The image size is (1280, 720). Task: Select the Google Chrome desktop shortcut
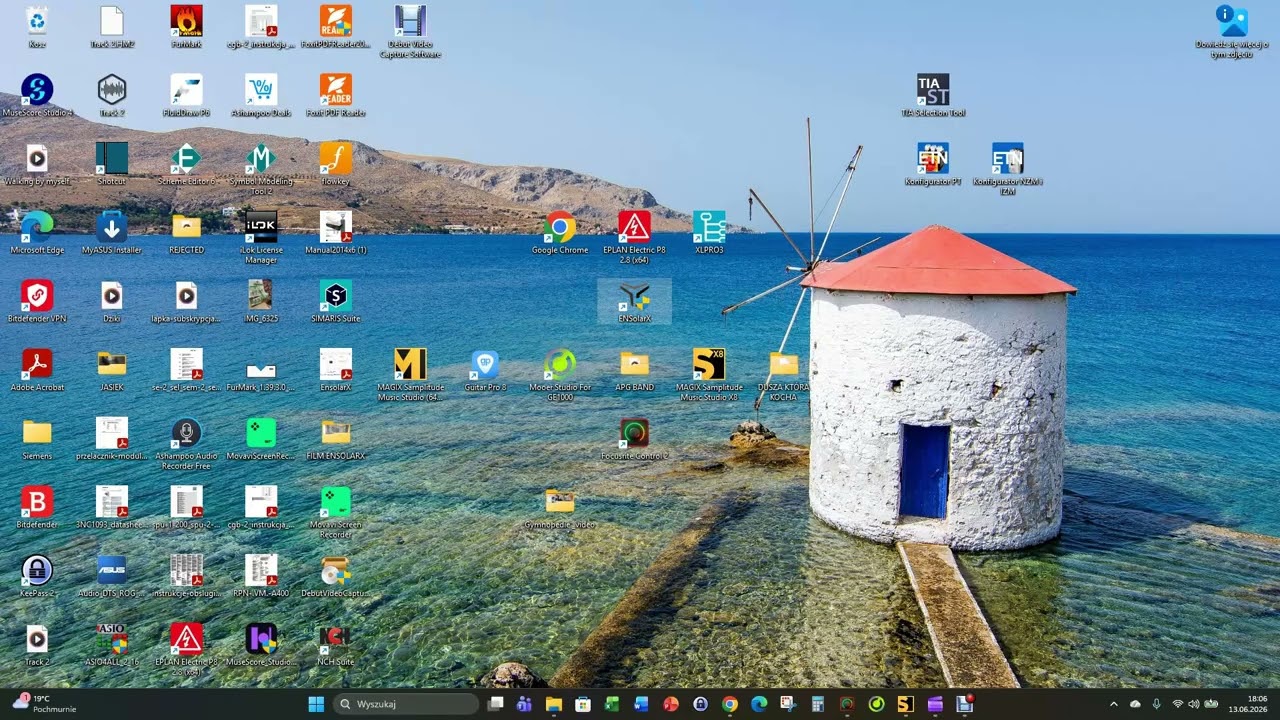(x=560, y=233)
